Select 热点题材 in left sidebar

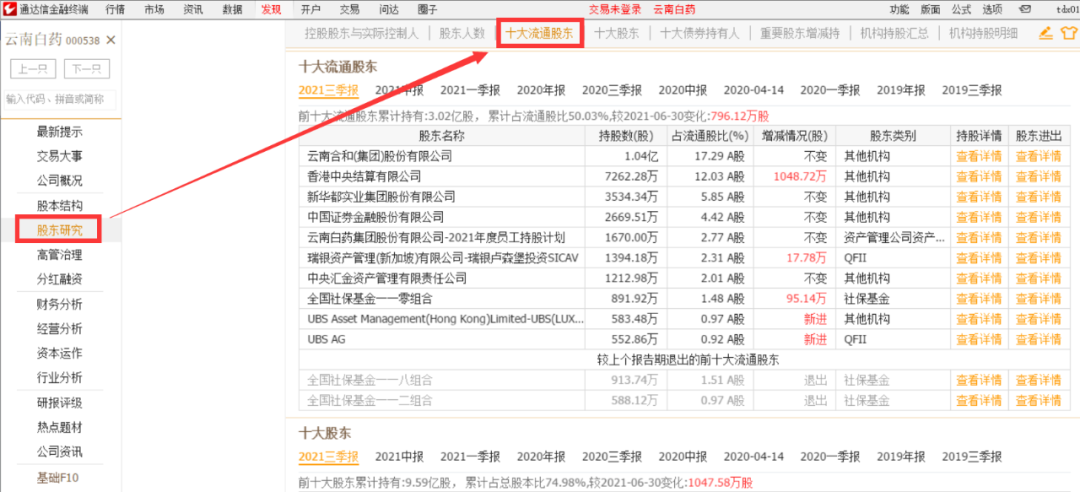(60, 427)
